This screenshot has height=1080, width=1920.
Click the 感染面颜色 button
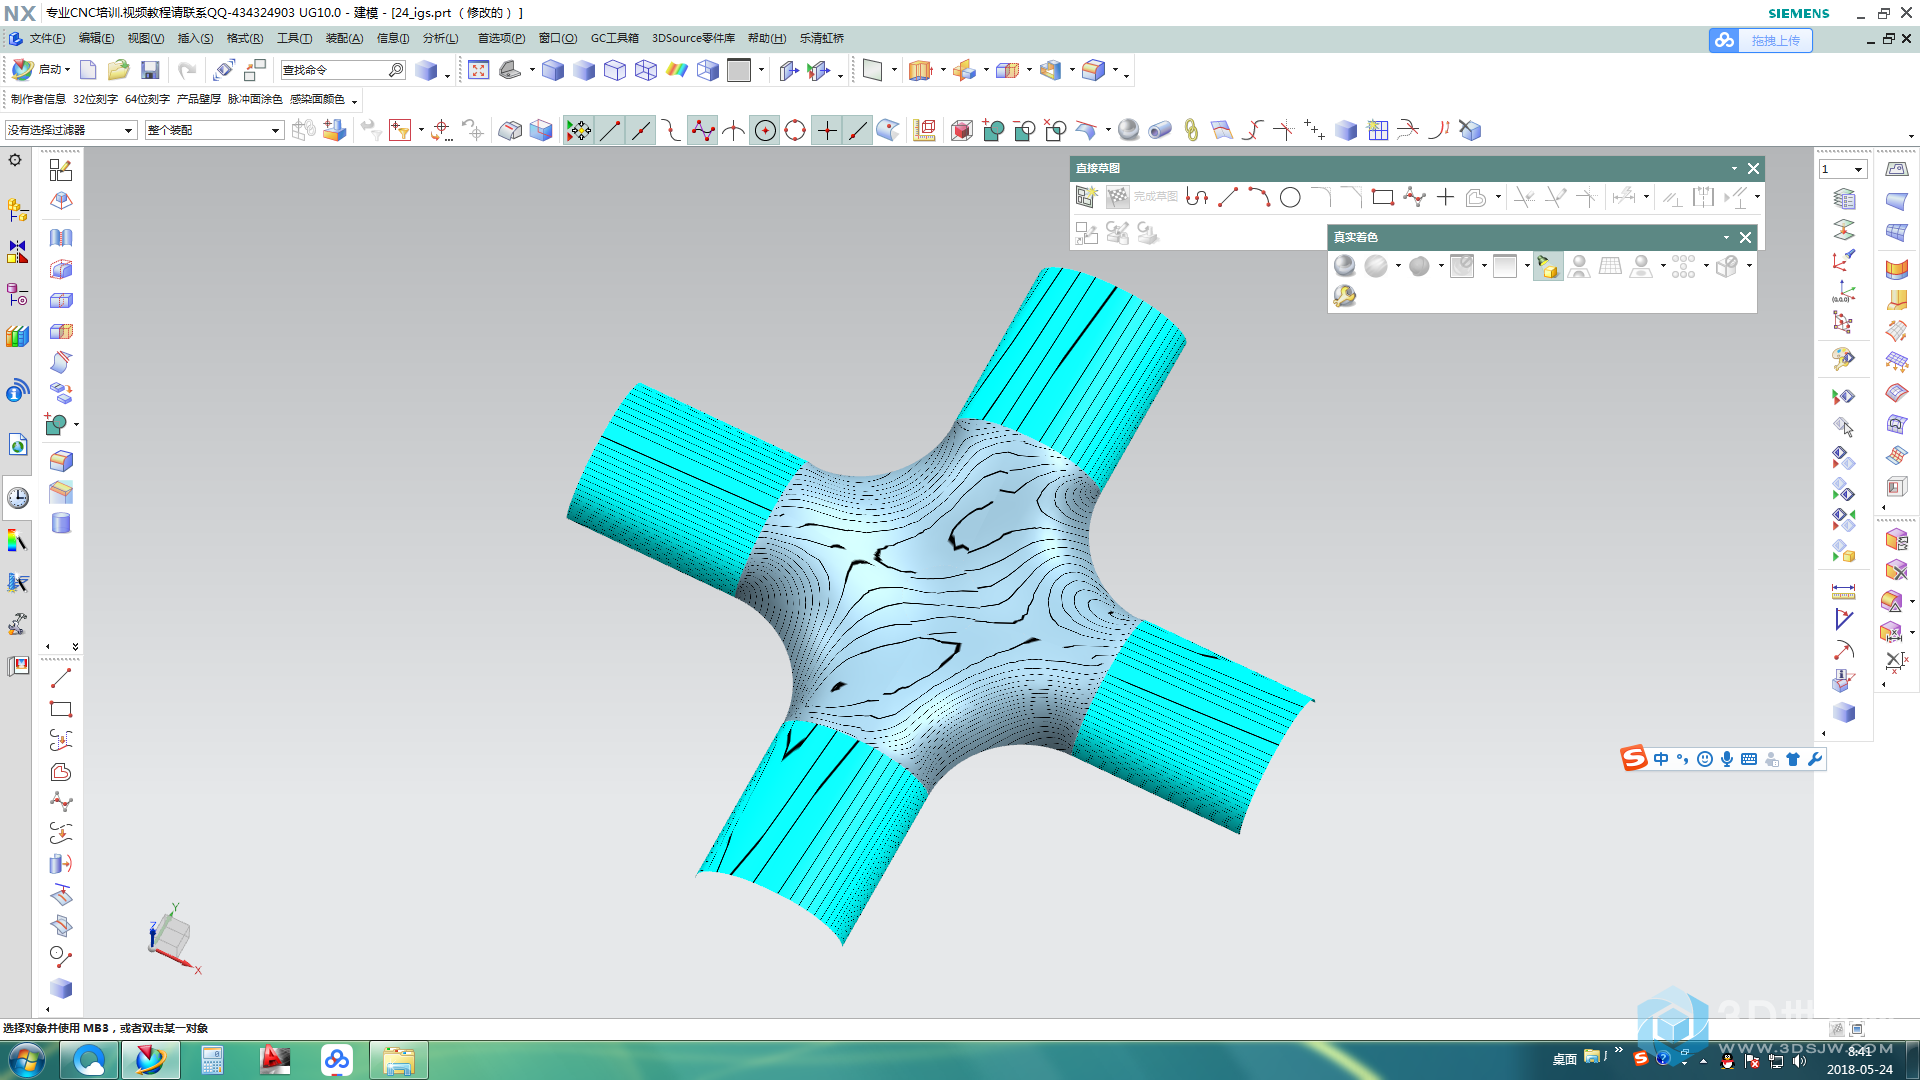coord(317,99)
